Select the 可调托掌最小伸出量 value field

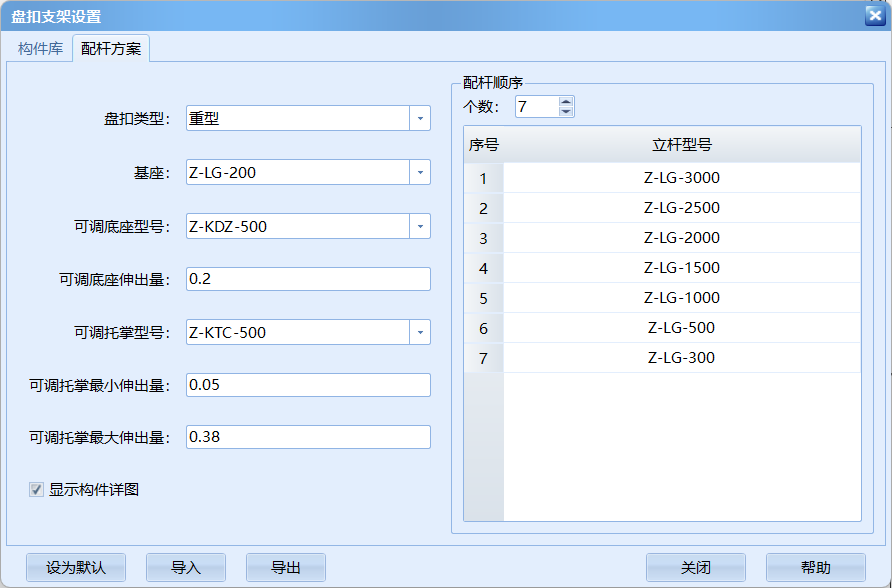pyautogui.click(x=308, y=384)
